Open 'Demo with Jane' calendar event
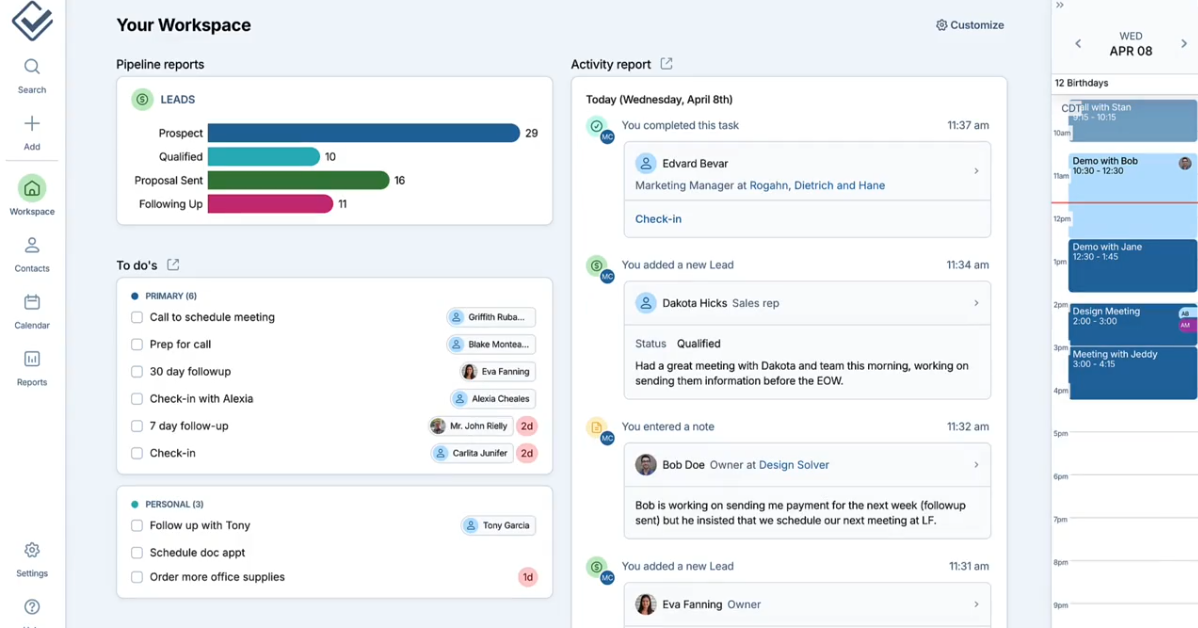This screenshot has width=1198, height=628. [x=1132, y=266]
